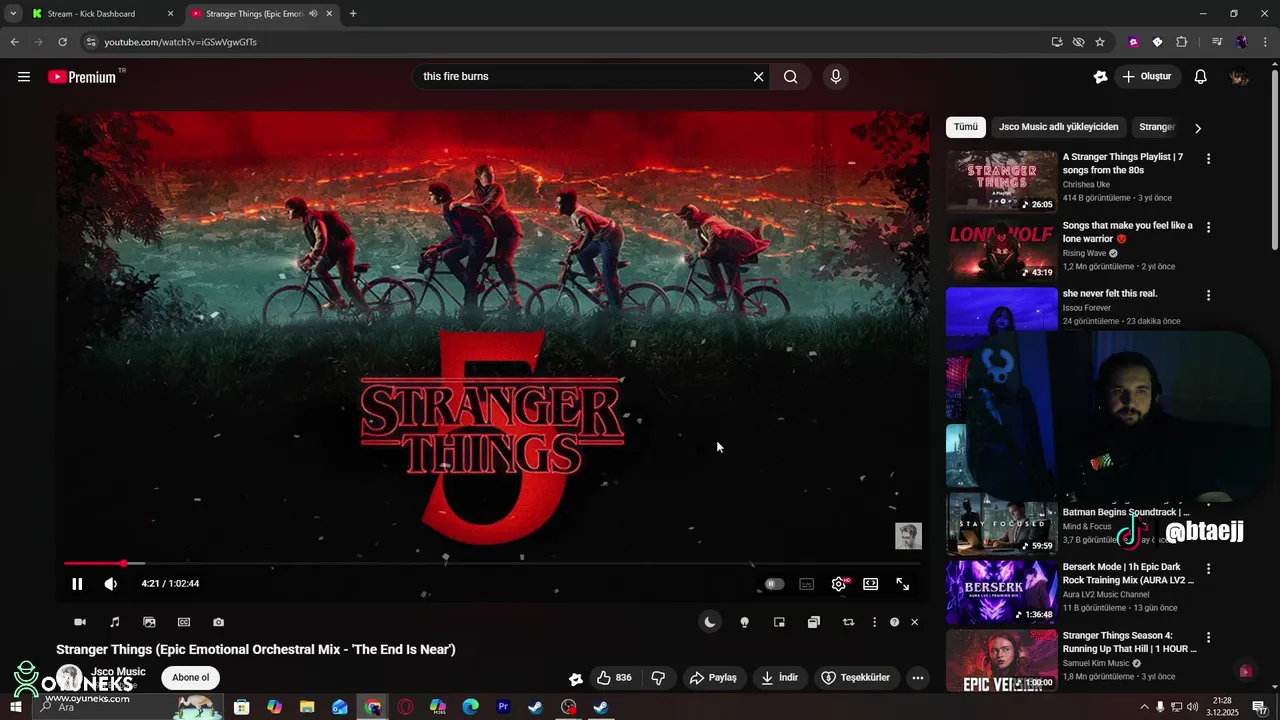Subscribe with the Abone ol button
This screenshot has height=720, width=1280.
pos(190,678)
